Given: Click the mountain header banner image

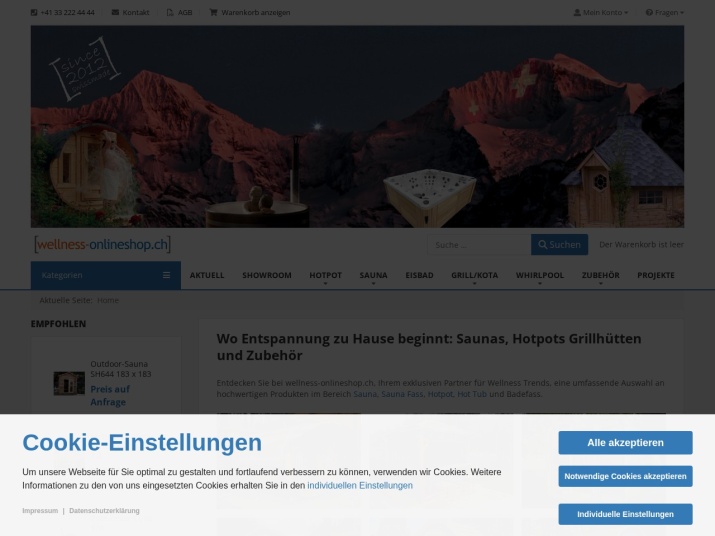Looking at the screenshot, I should [358, 126].
